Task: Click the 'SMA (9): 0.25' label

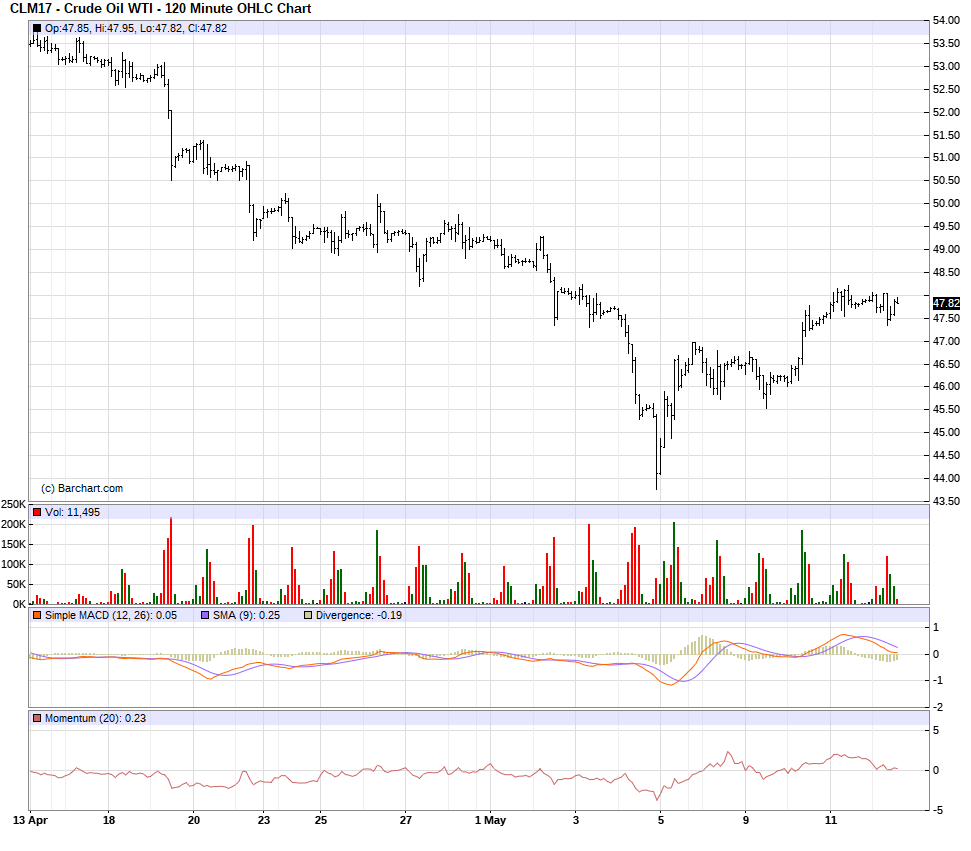Action: pos(246,615)
